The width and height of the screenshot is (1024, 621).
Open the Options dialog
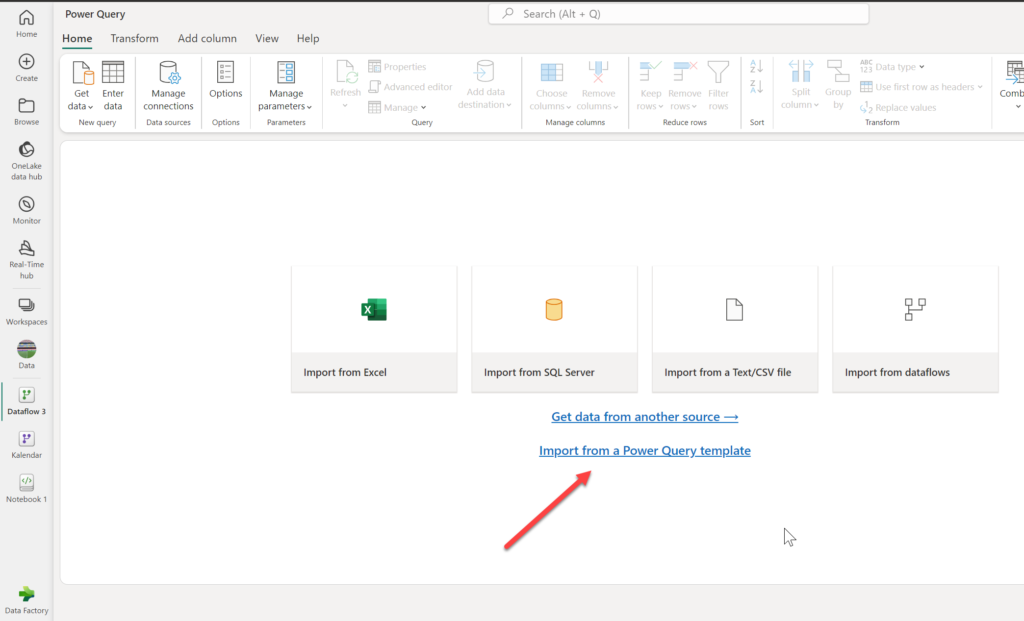(x=225, y=80)
